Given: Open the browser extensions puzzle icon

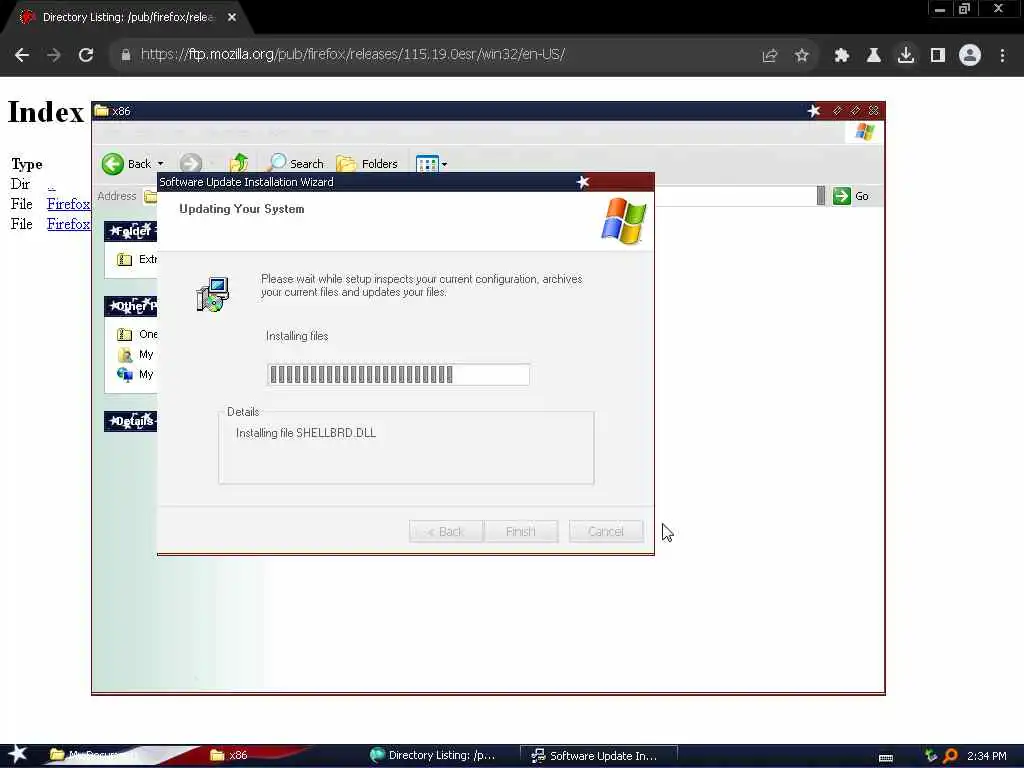Looking at the screenshot, I should tap(842, 56).
